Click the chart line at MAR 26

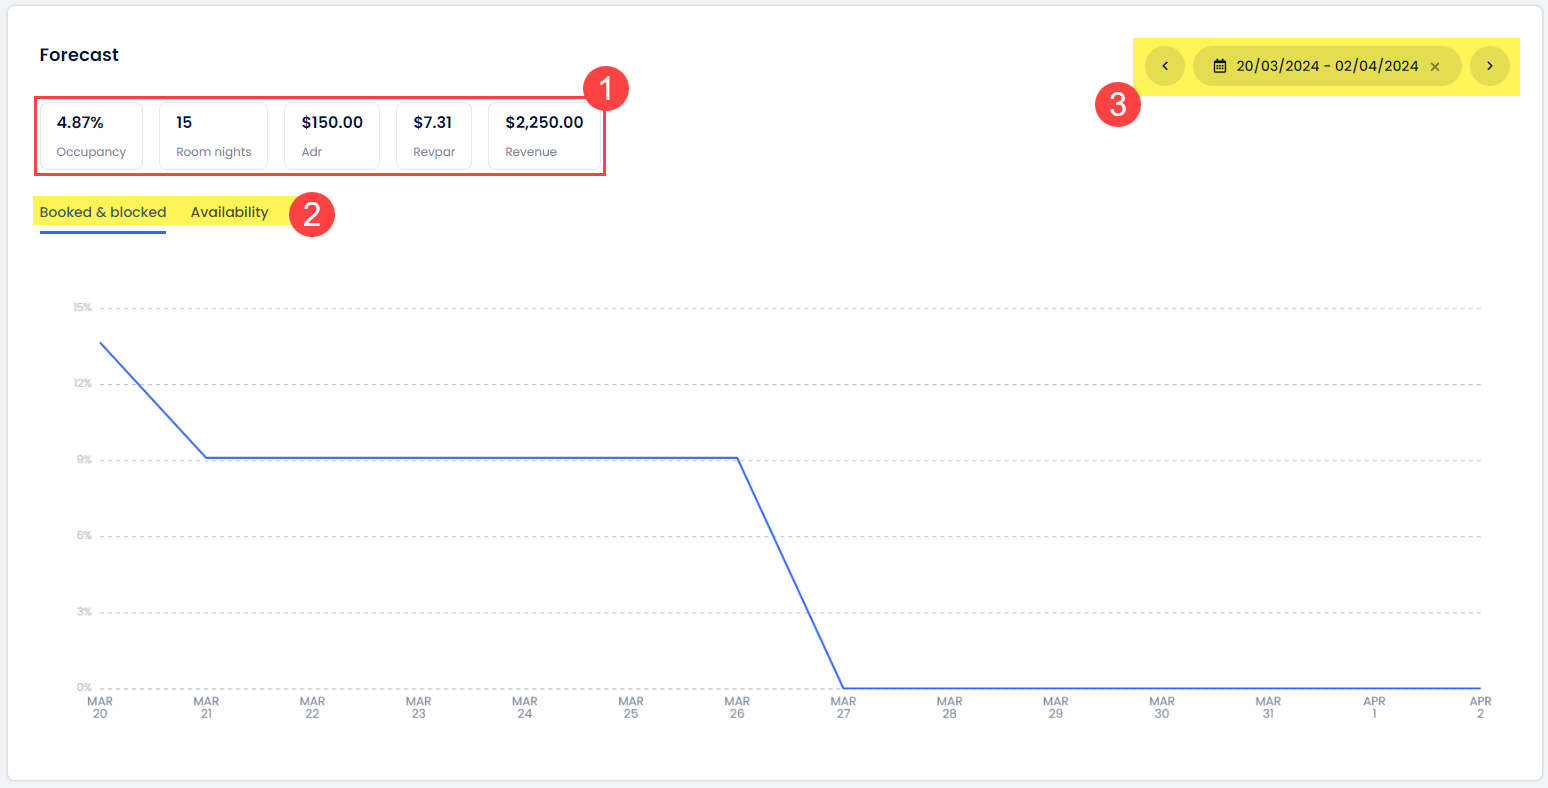click(737, 458)
